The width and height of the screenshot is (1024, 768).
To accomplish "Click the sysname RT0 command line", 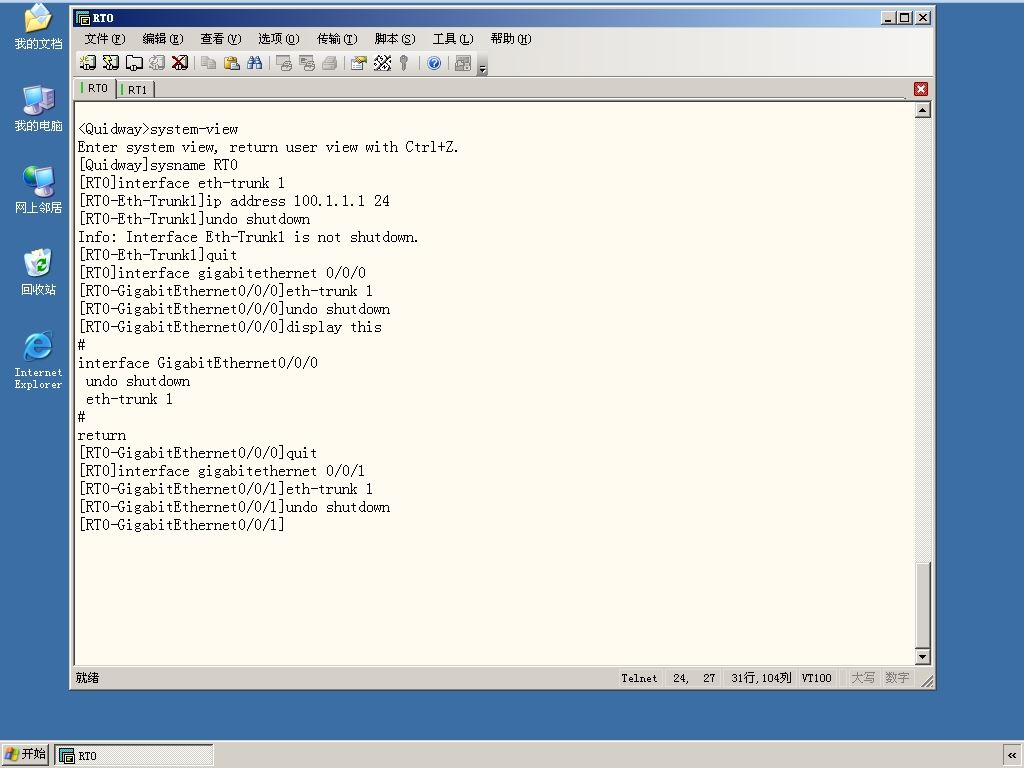I will click(x=158, y=165).
